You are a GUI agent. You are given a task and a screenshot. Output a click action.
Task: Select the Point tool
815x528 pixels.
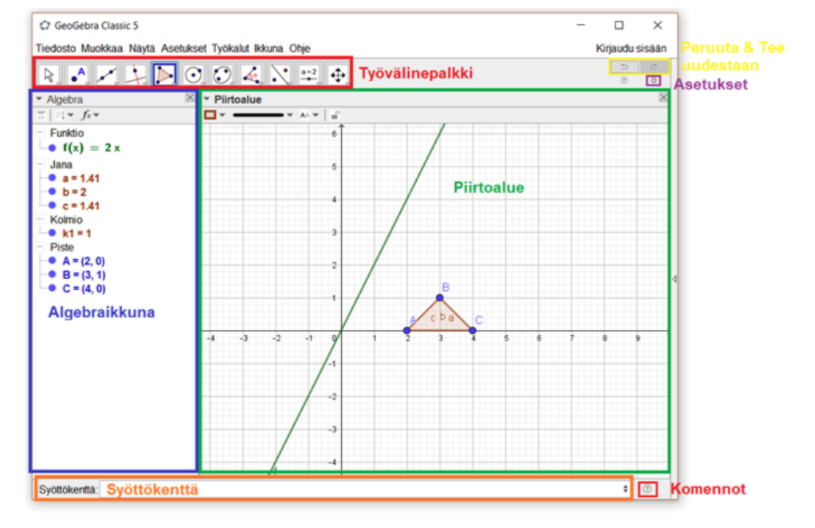(78, 74)
